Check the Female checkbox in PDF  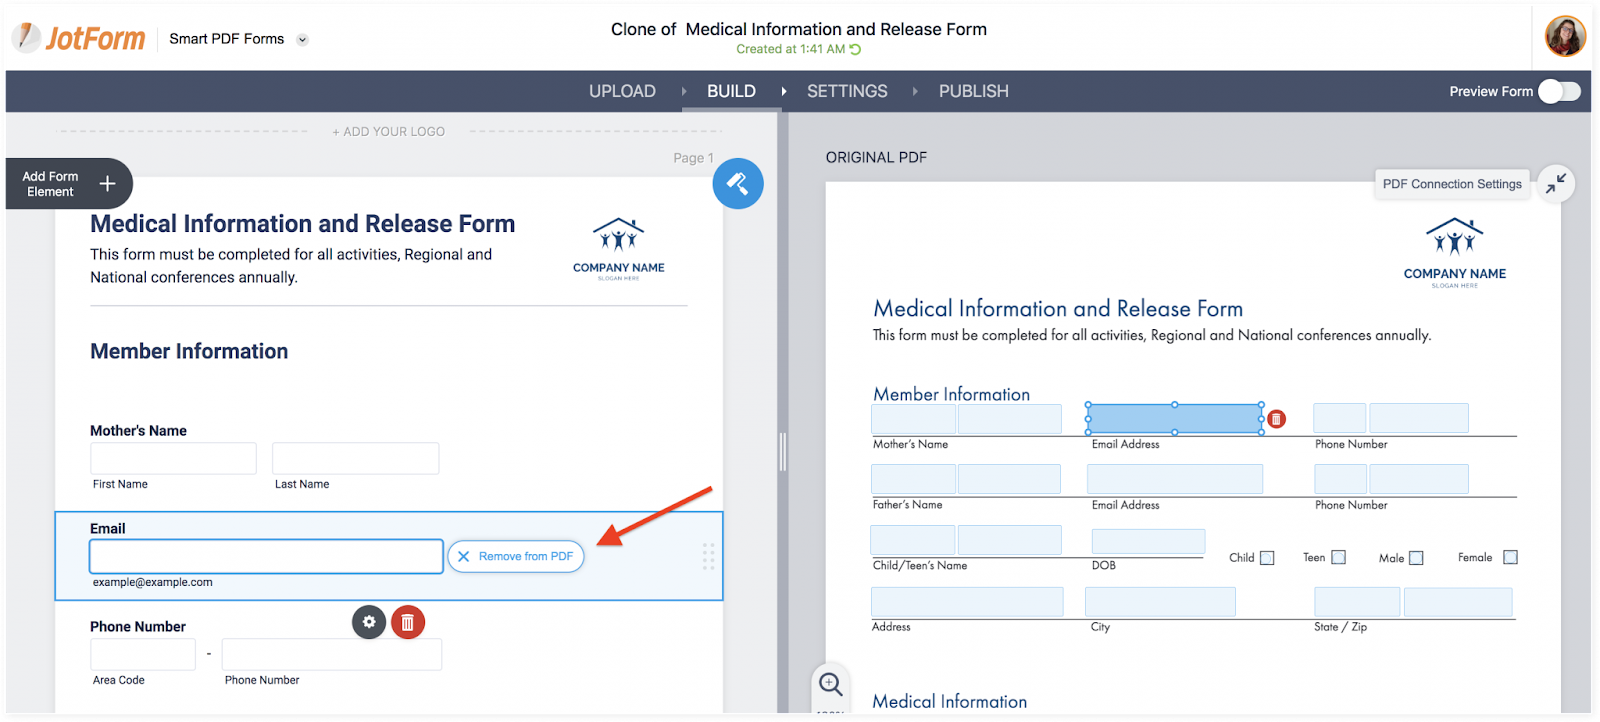point(1510,557)
